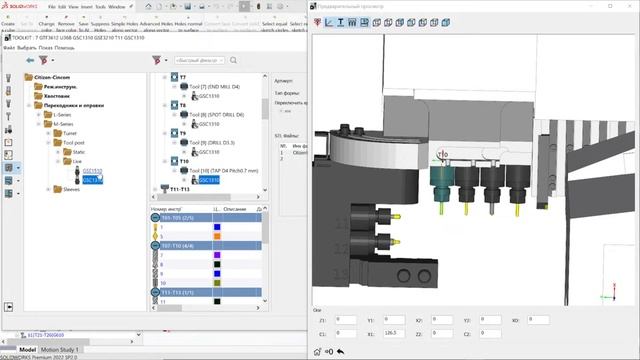Collapse the Tool post folder
640x360 pixels.
coord(49,143)
